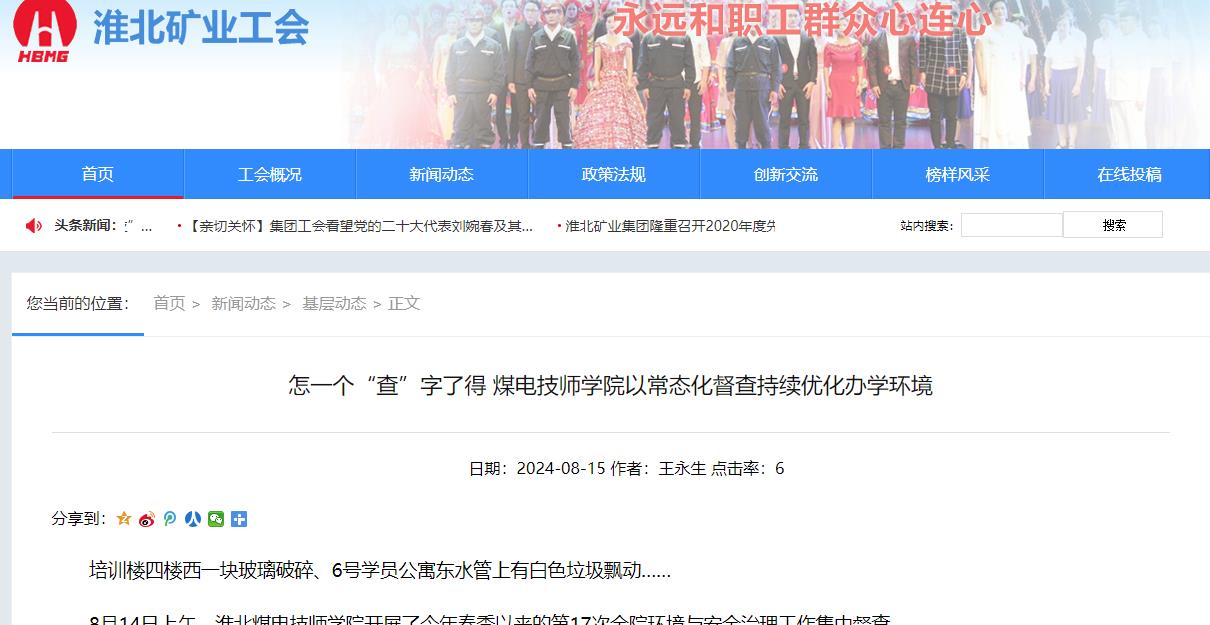Open the 工会概况 menu item
Image resolution: width=1210 pixels, height=625 pixels.
[x=270, y=174]
